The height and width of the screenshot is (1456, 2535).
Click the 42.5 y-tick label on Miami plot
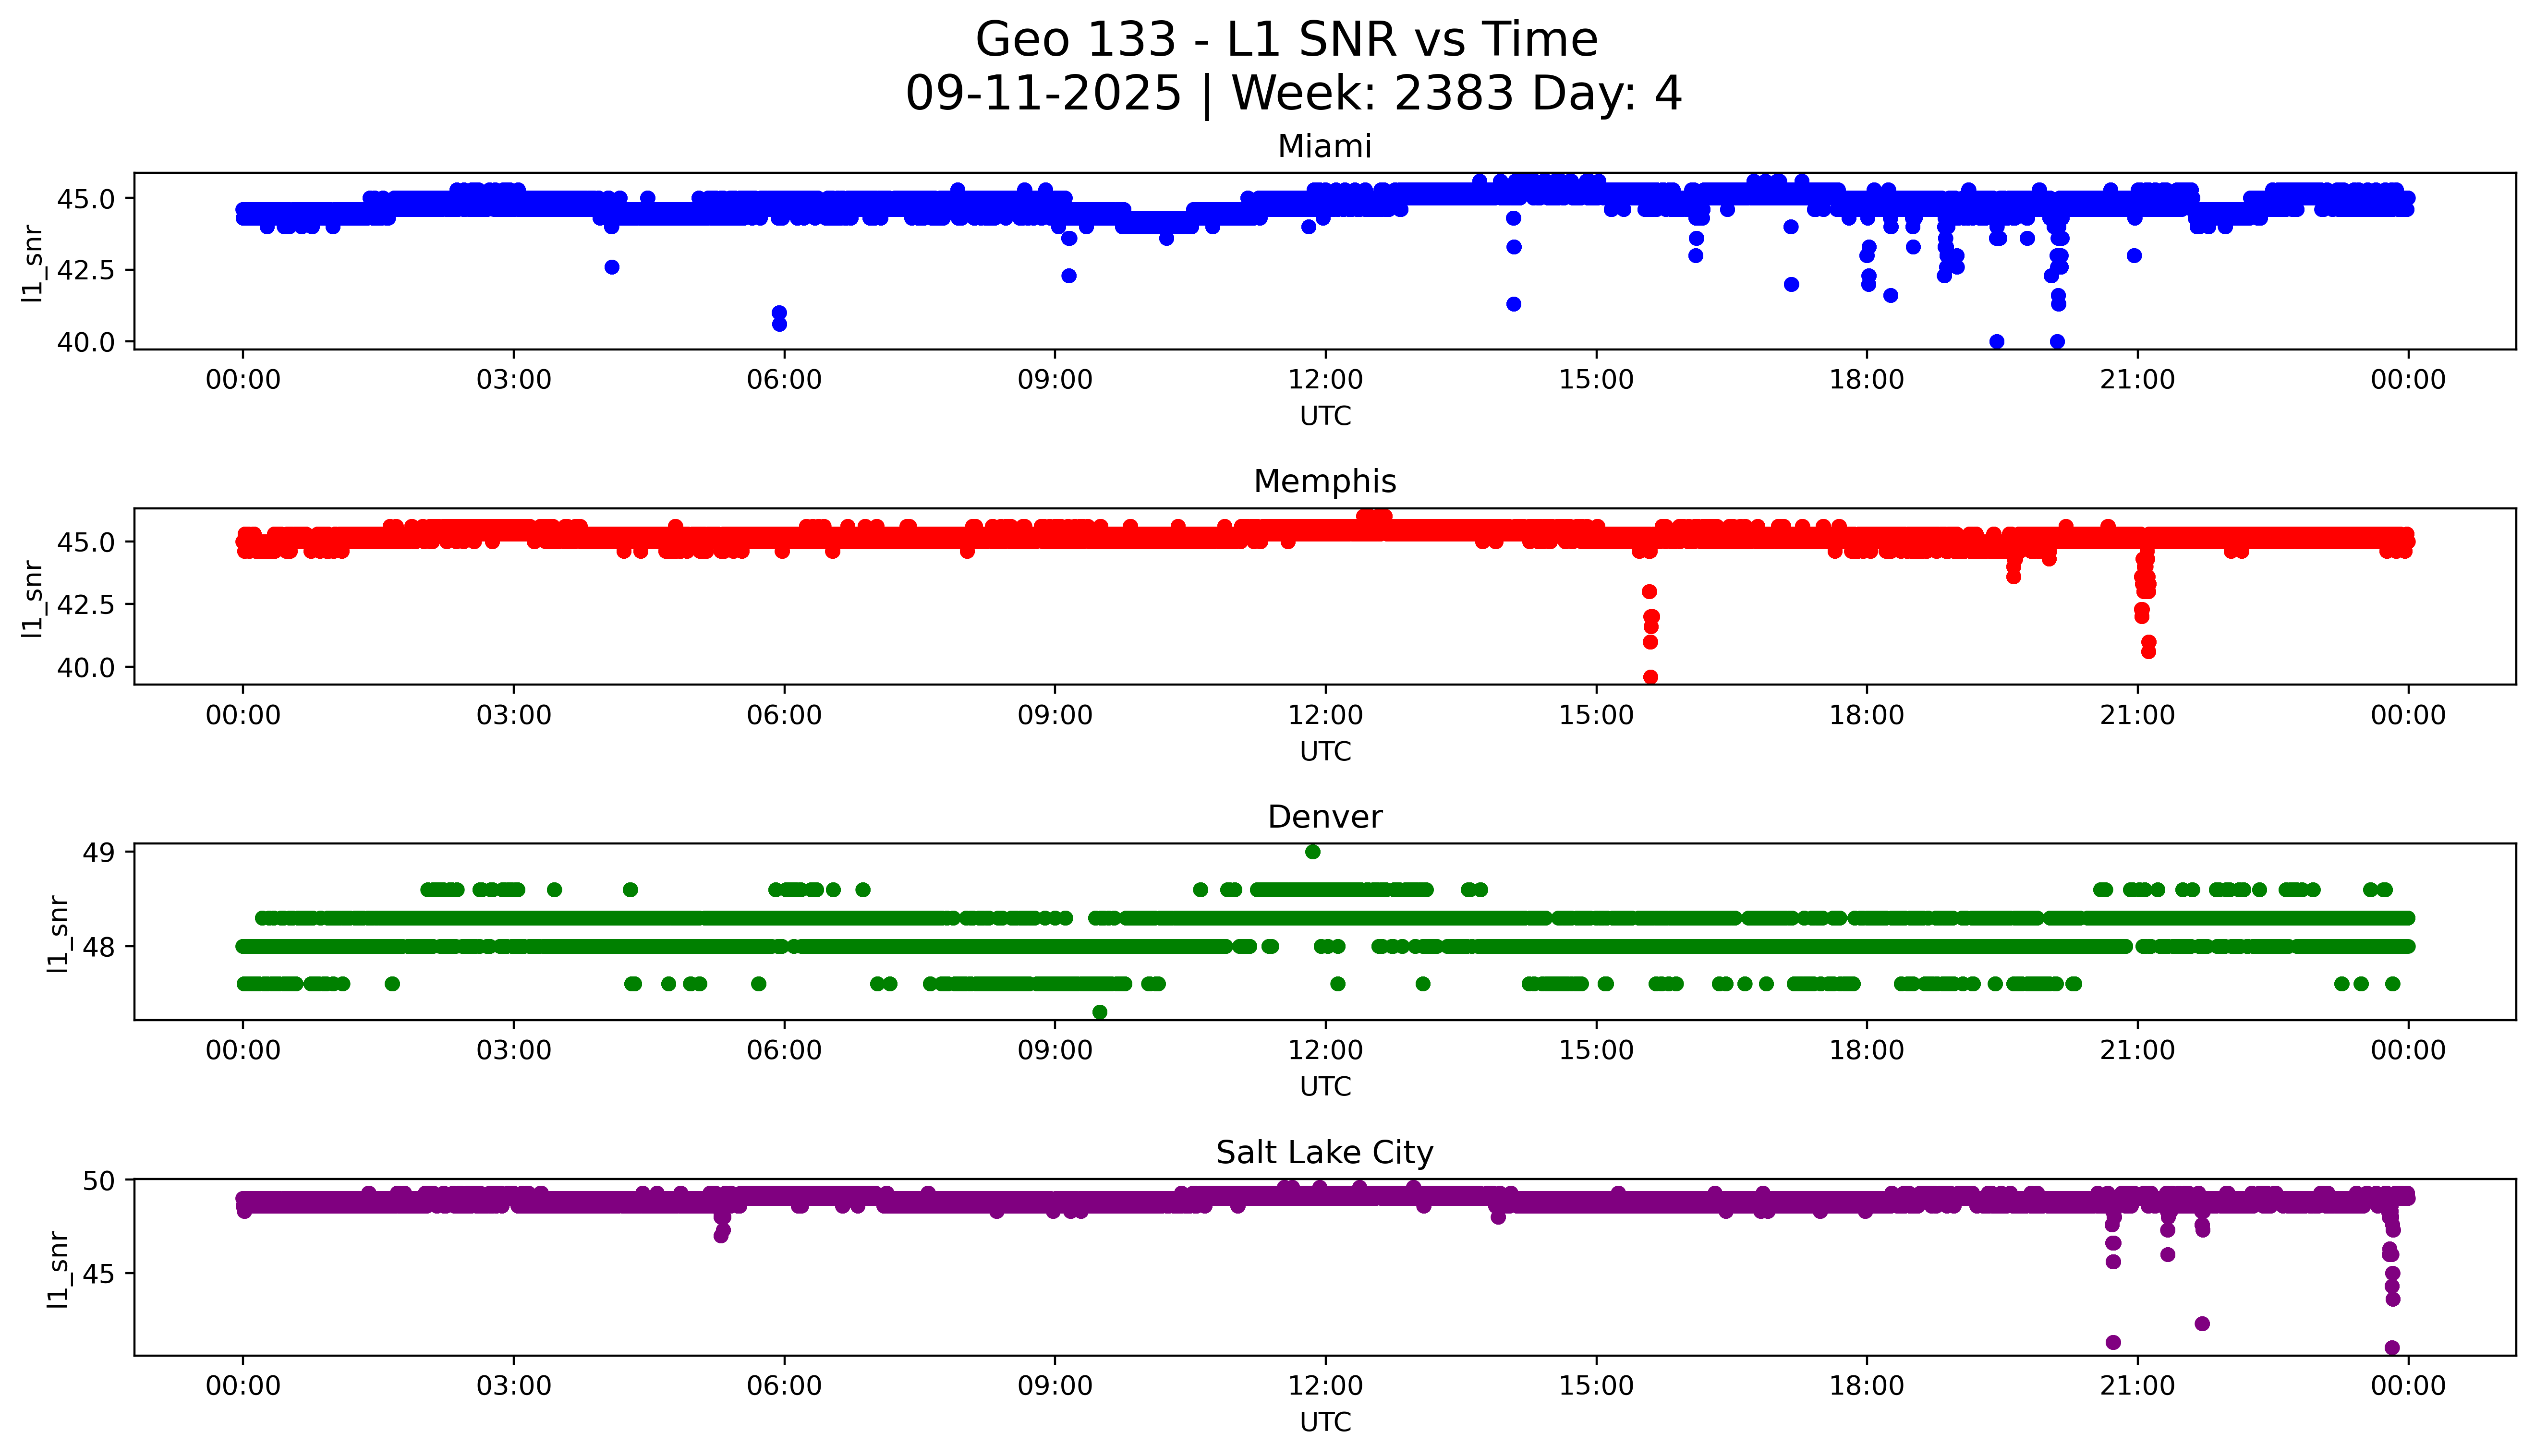(x=85, y=270)
